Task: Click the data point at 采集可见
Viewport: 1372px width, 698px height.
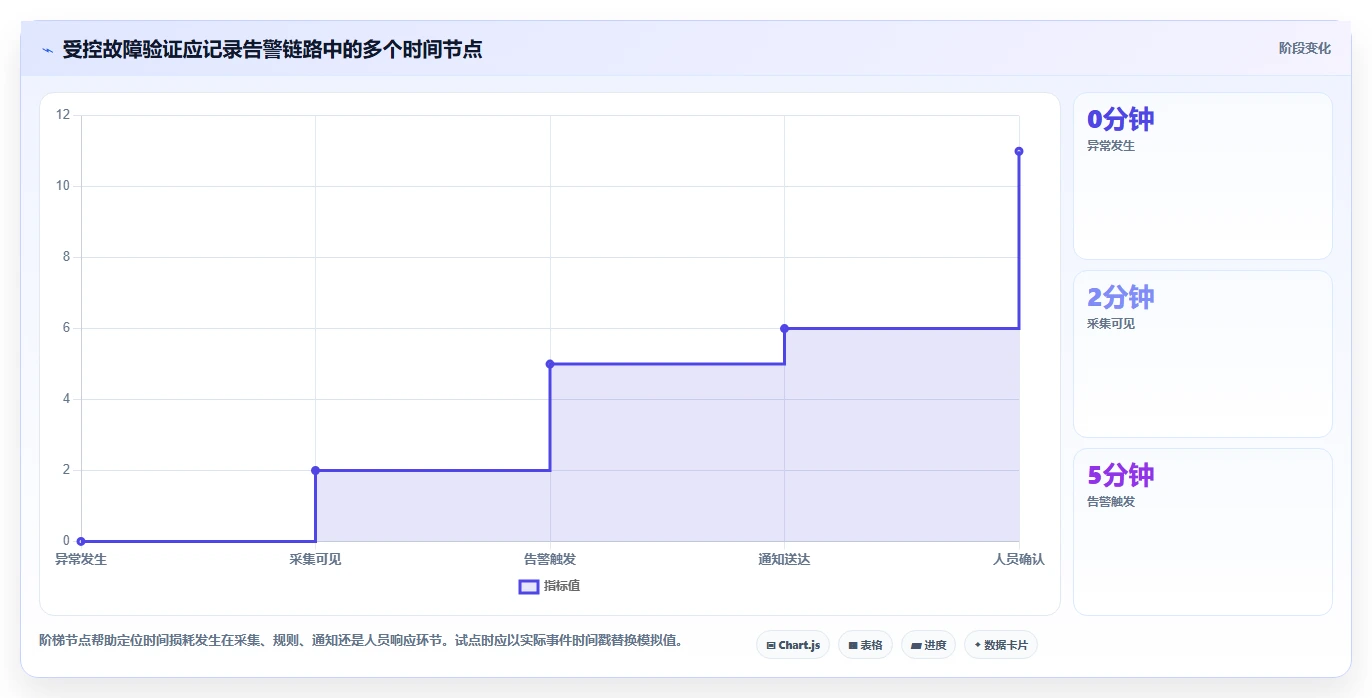Action: click(x=315, y=470)
